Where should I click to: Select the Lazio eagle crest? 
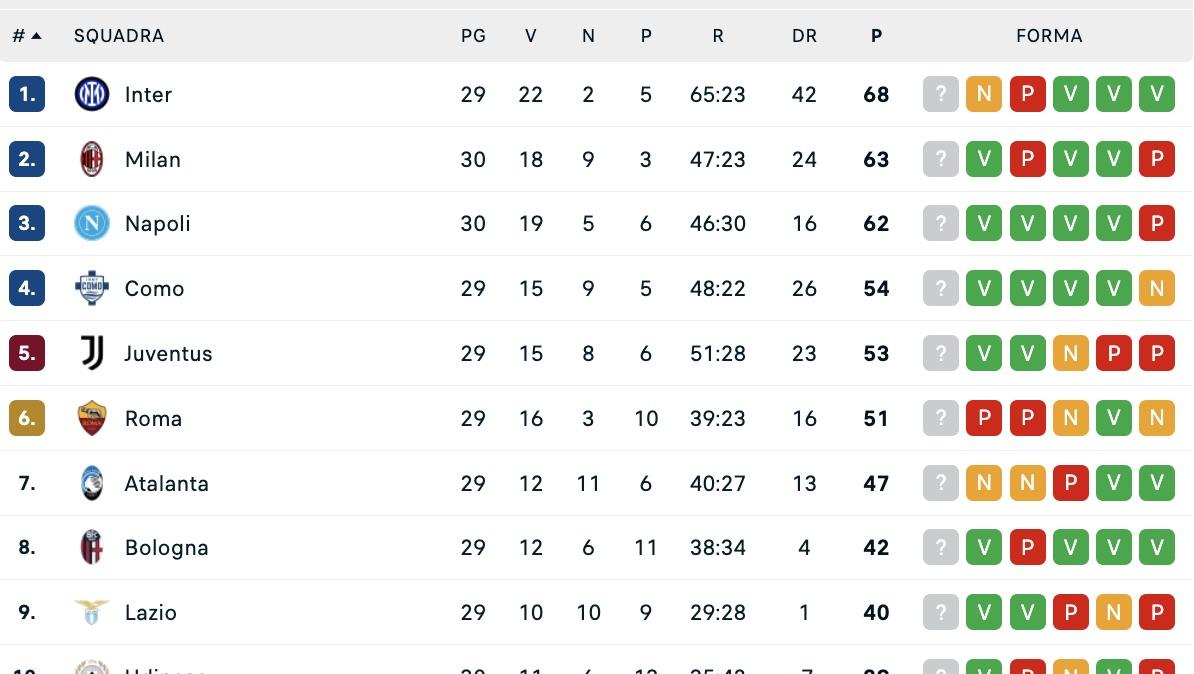point(91,612)
